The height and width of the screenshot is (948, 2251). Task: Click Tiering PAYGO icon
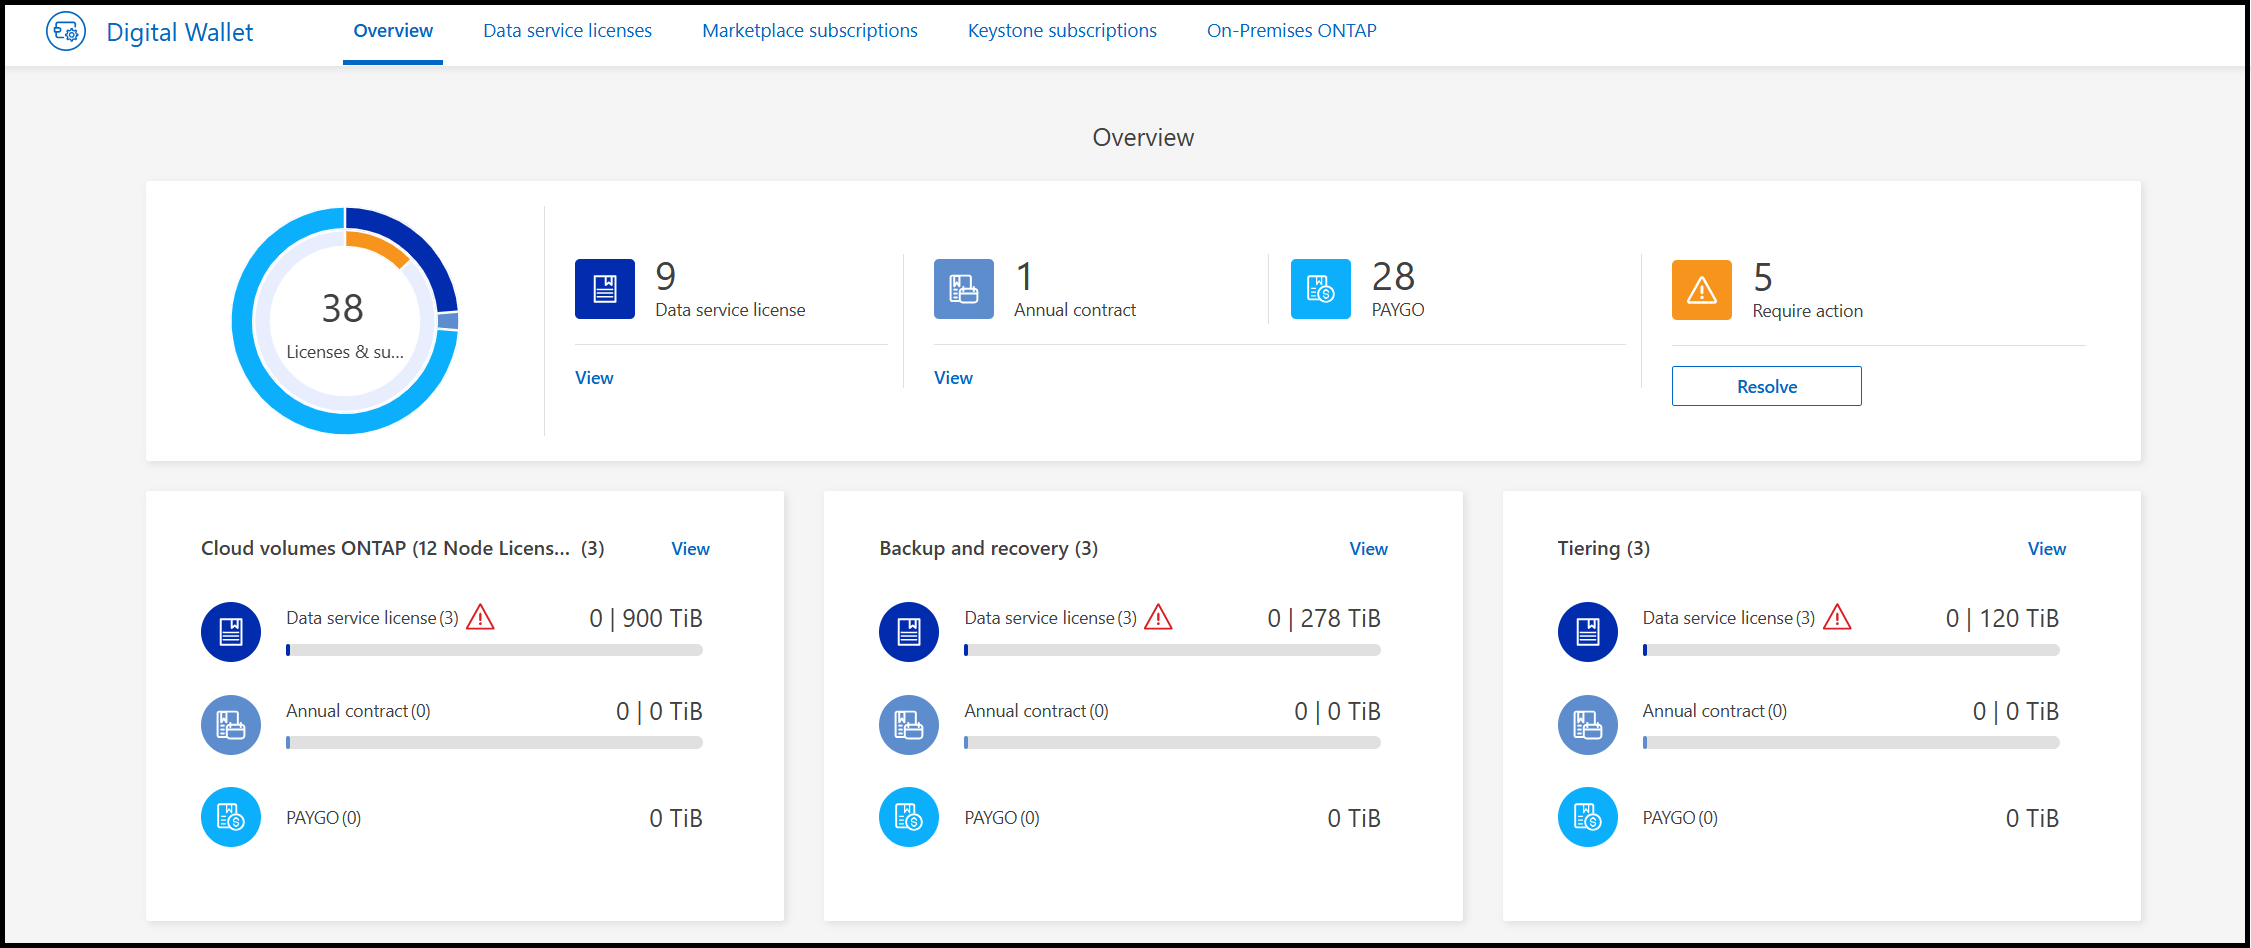point(1588,818)
